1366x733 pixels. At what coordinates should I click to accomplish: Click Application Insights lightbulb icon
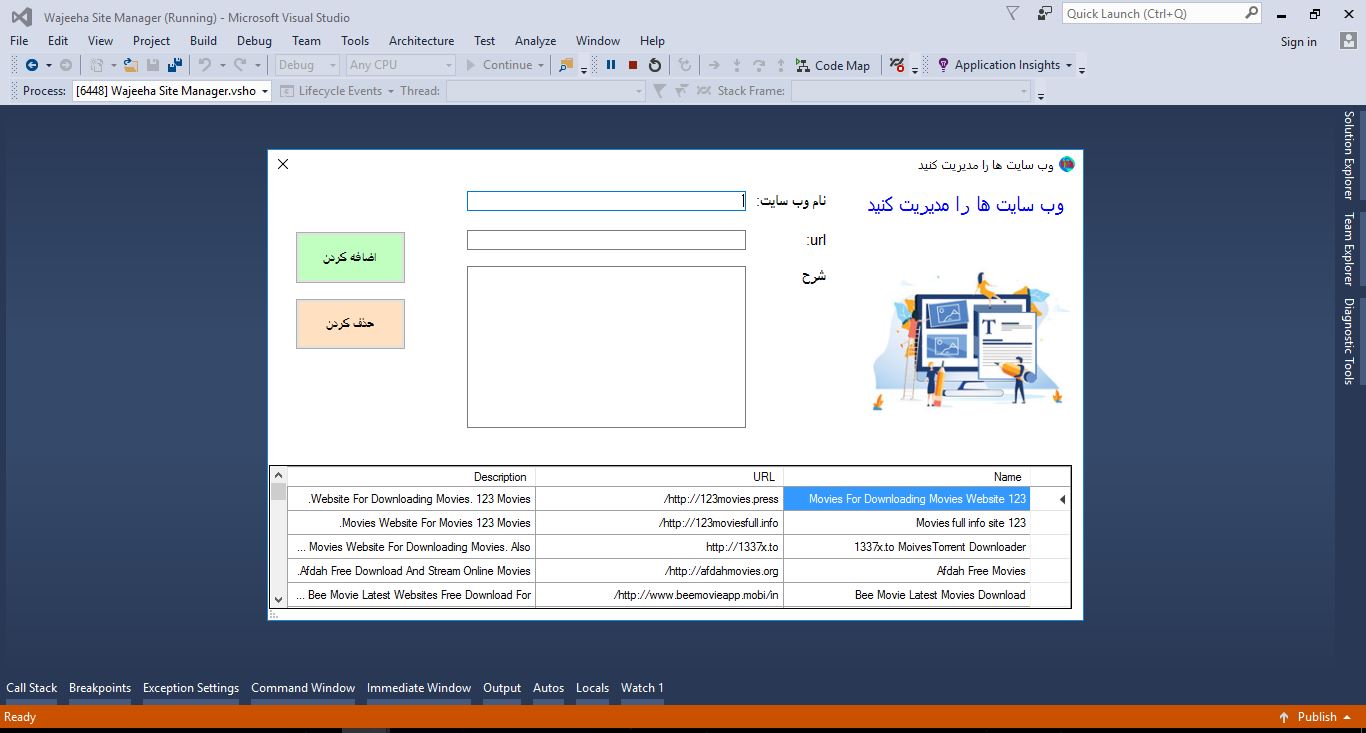coord(943,65)
